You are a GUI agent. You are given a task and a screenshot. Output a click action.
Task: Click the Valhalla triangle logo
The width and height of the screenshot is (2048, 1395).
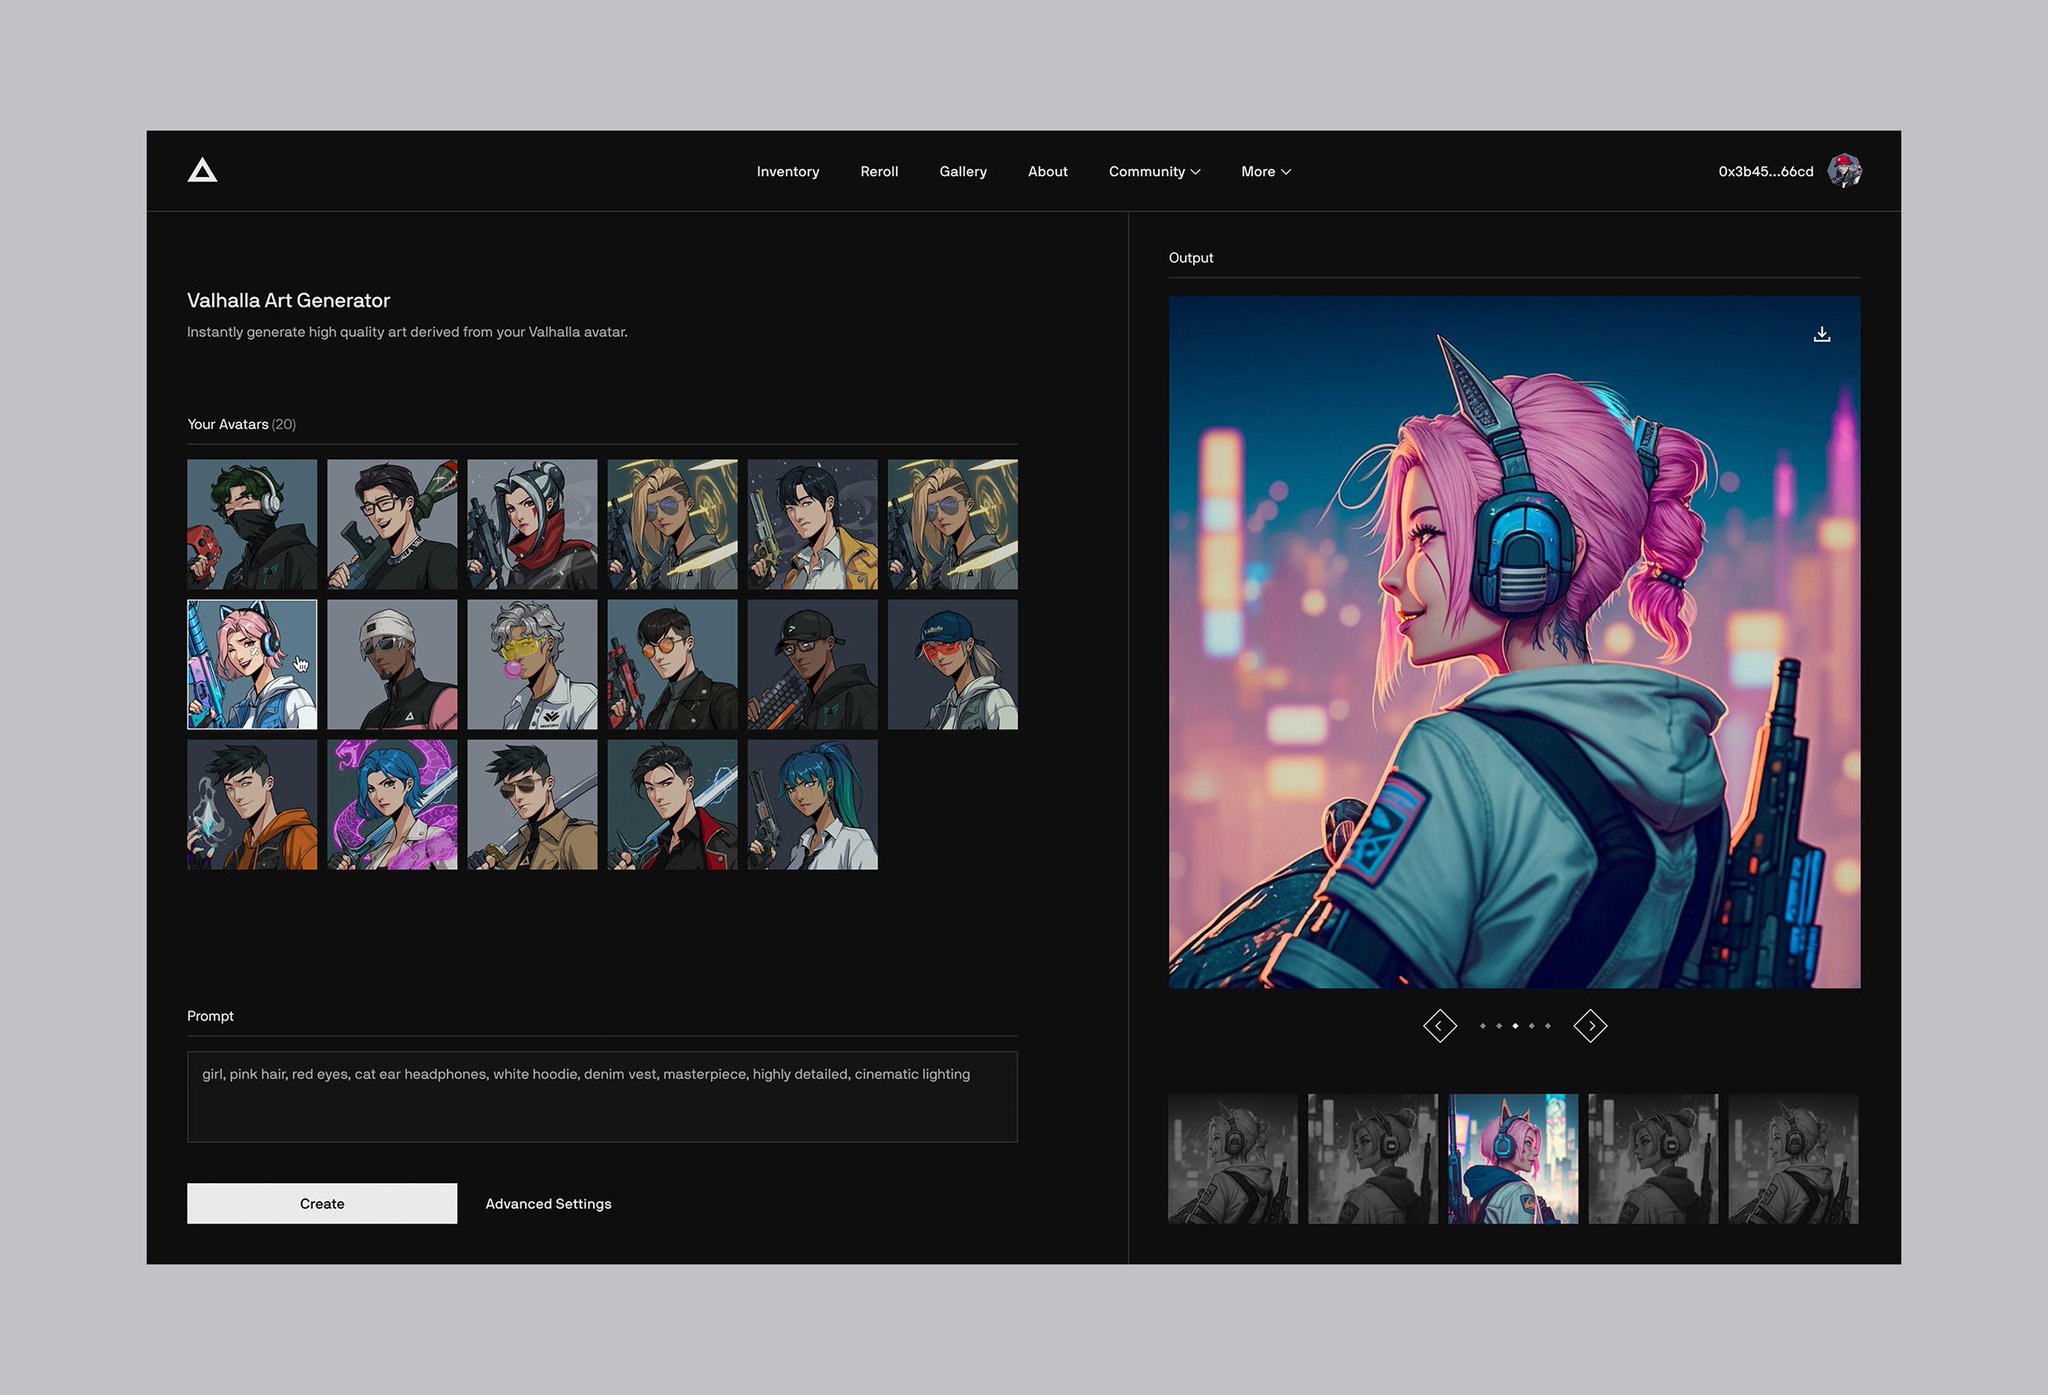pyautogui.click(x=202, y=170)
